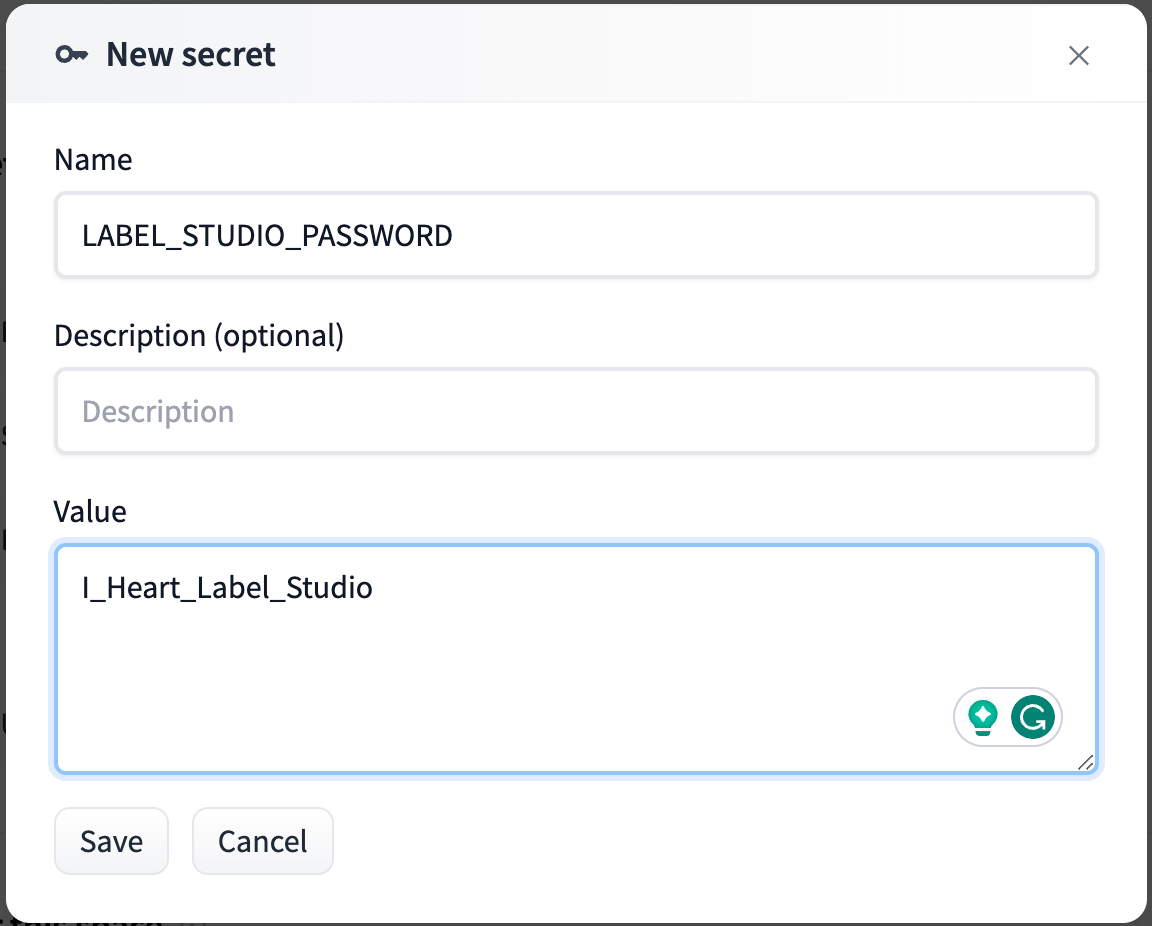Screen dimensions: 1152x926
Task: Click the Description (optional) label
Action: click(199, 336)
